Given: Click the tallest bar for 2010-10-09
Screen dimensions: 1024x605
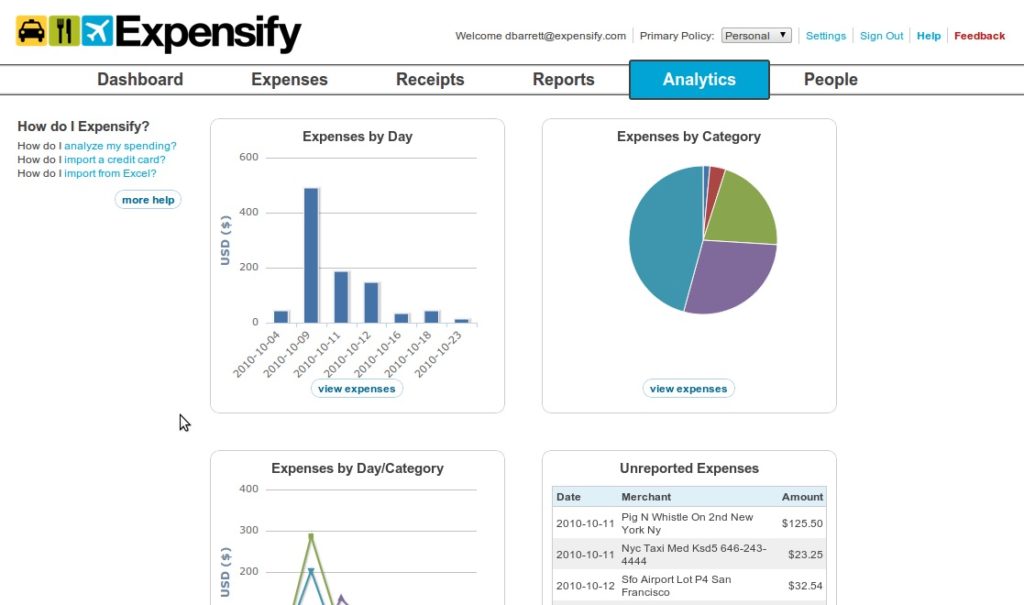Looking at the screenshot, I should point(311,255).
